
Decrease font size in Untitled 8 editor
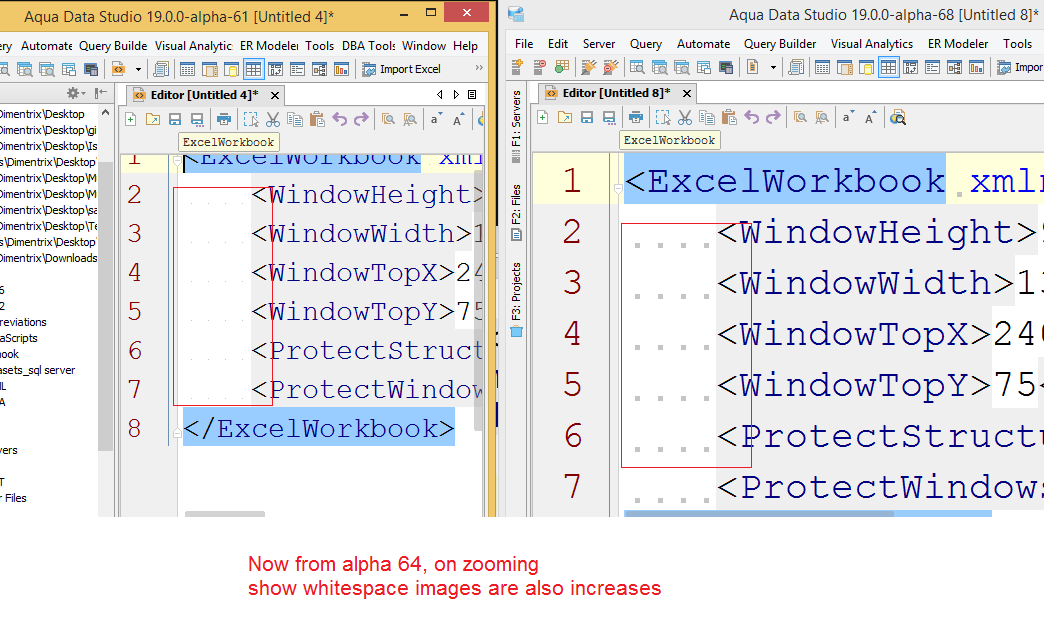pos(848,118)
